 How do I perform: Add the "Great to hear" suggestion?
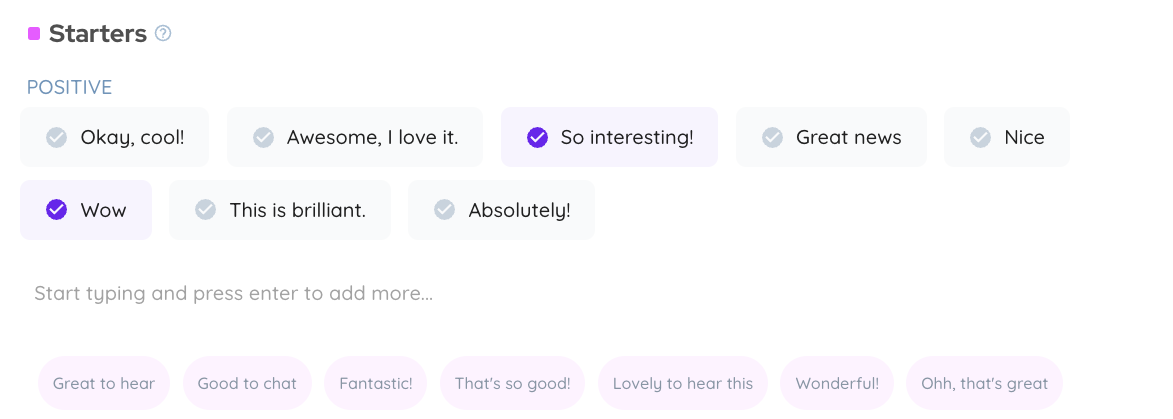tap(104, 383)
